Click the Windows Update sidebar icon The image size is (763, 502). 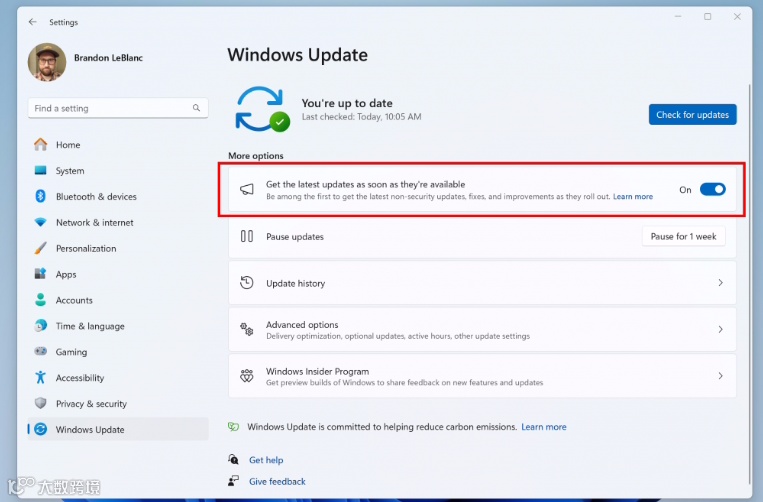[x=40, y=429]
